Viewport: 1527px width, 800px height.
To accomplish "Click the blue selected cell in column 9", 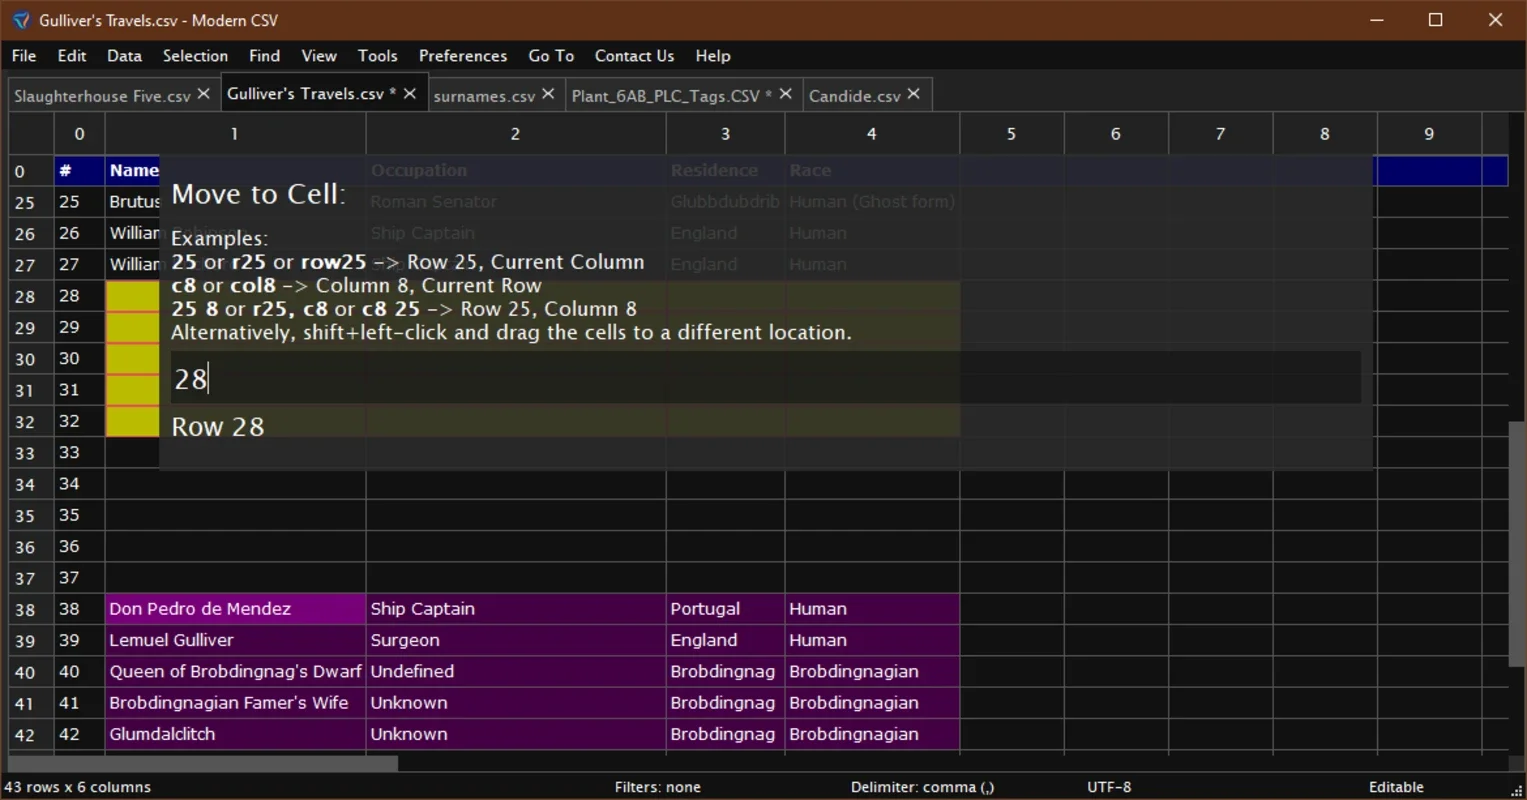I will pyautogui.click(x=1429, y=170).
